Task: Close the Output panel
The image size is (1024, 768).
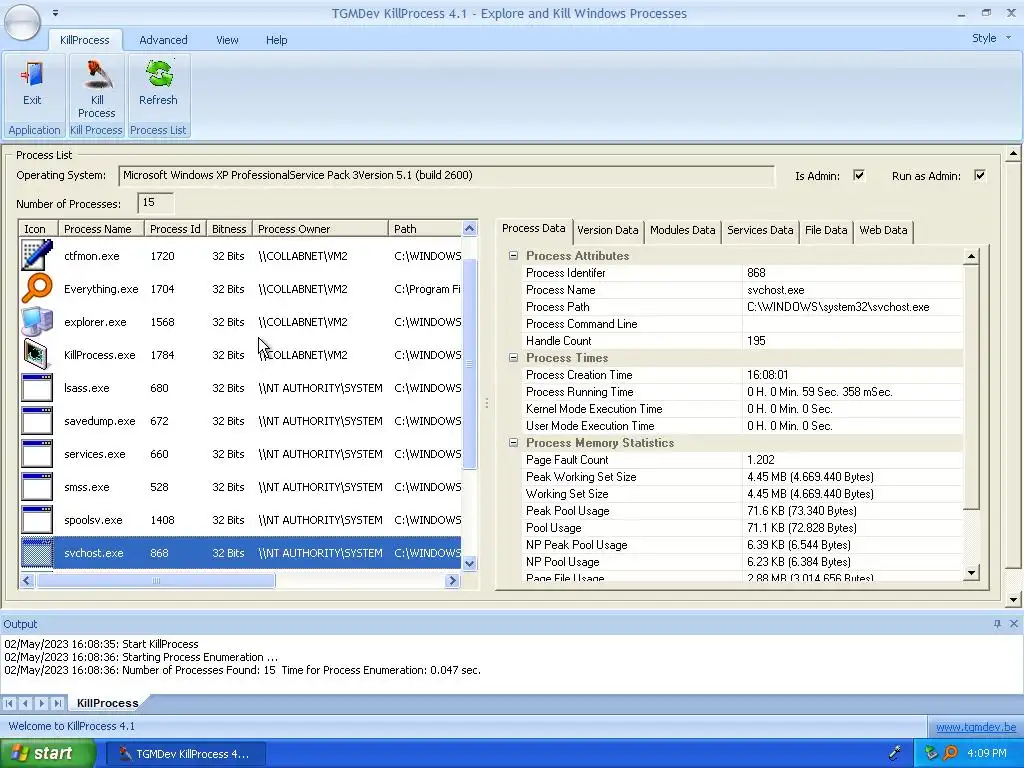Action: pyautogui.click(x=1014, y=624)
